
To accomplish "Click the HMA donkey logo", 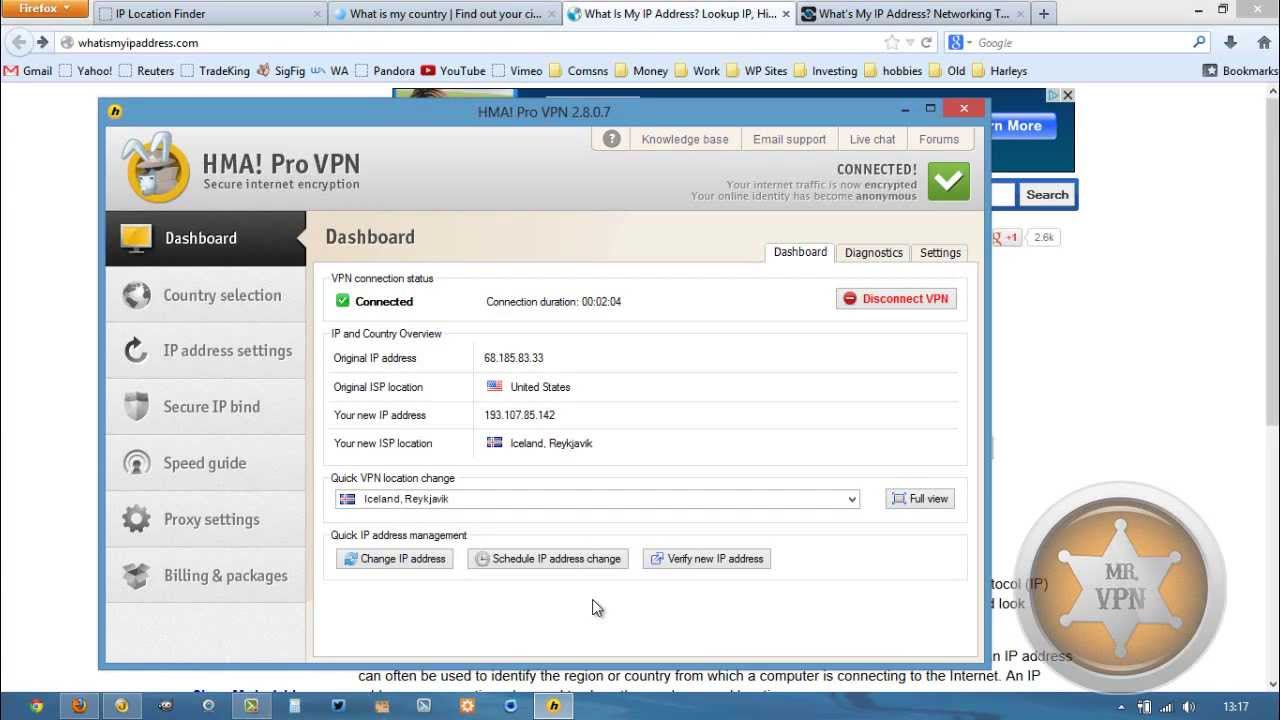I will tap(155, 168).
